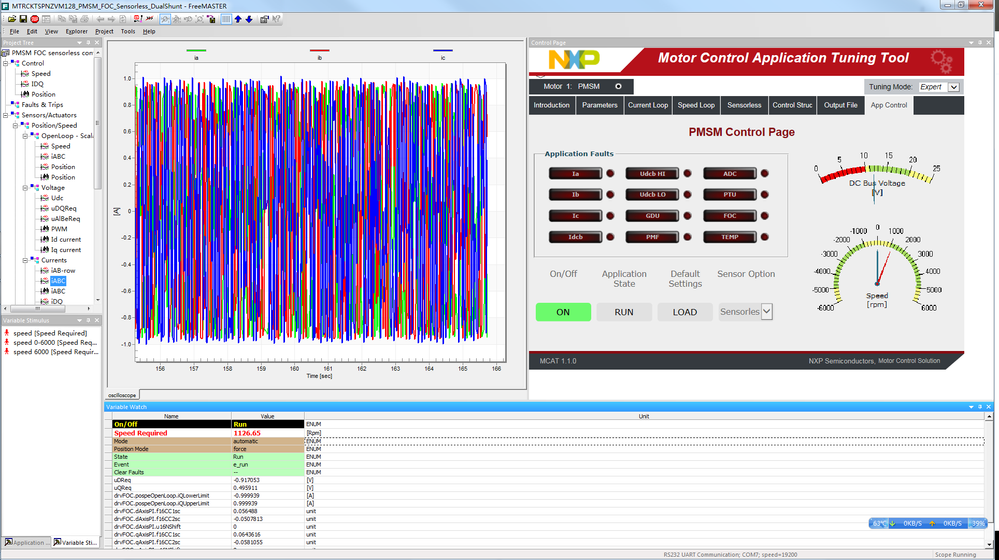Clear the TEMP fault button
Image resolution: width=999 pixels, height=560 pixels.
tap(729, 237)
